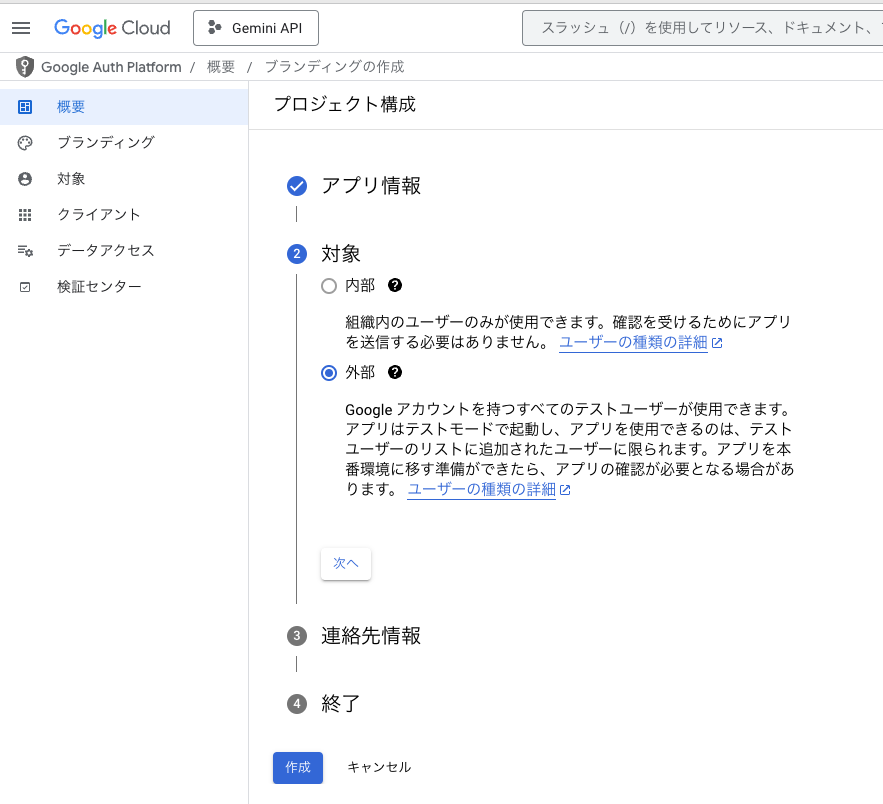883x804 pixels.
Task: Show help for 外部 option
Action: (395, 372)
